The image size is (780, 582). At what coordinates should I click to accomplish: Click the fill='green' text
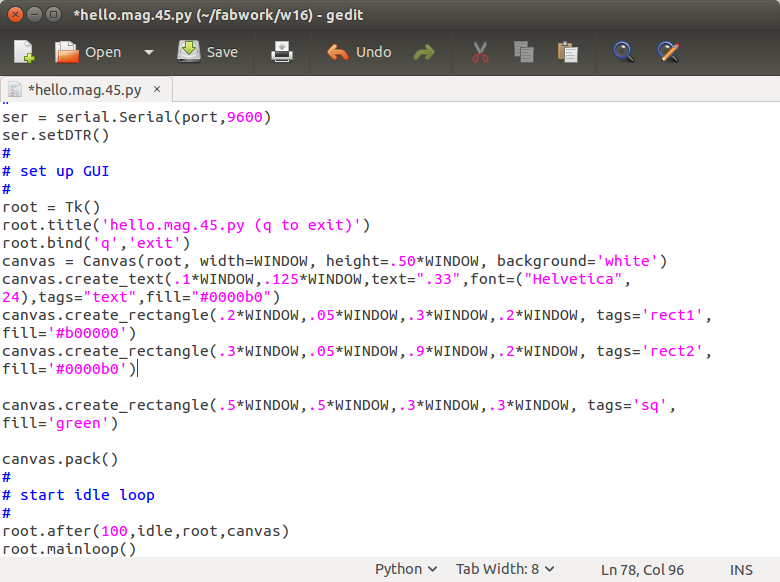point(60,423)
